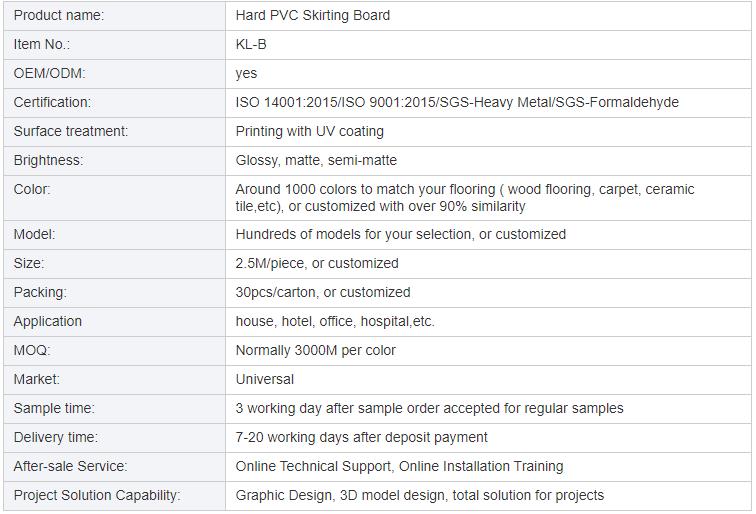This screenshot has height=514, width=756.
Task: Click the "Surface treatment:" label cell
Action: click(x=71, y=132)
